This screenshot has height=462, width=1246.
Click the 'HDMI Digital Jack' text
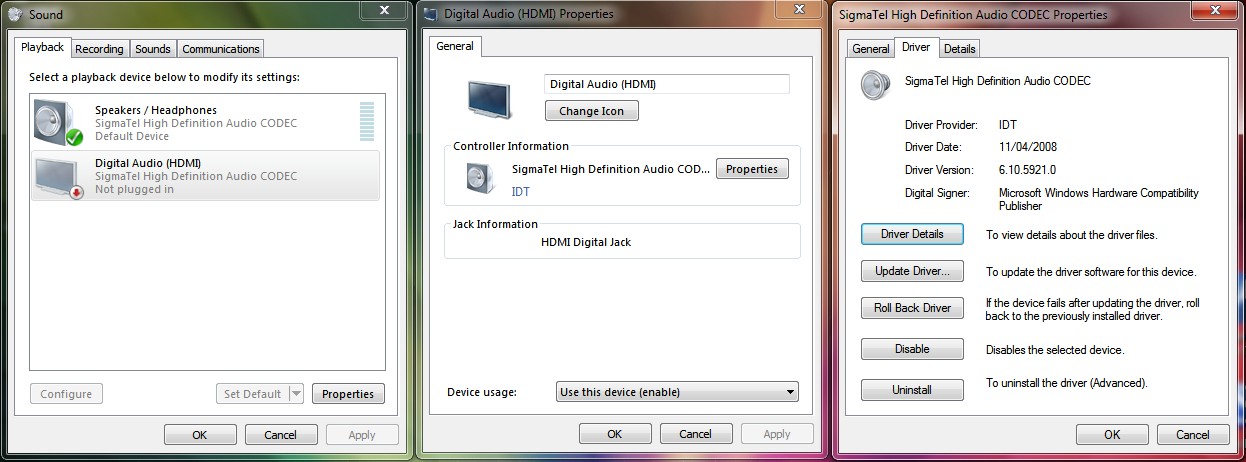coord(586,242)
